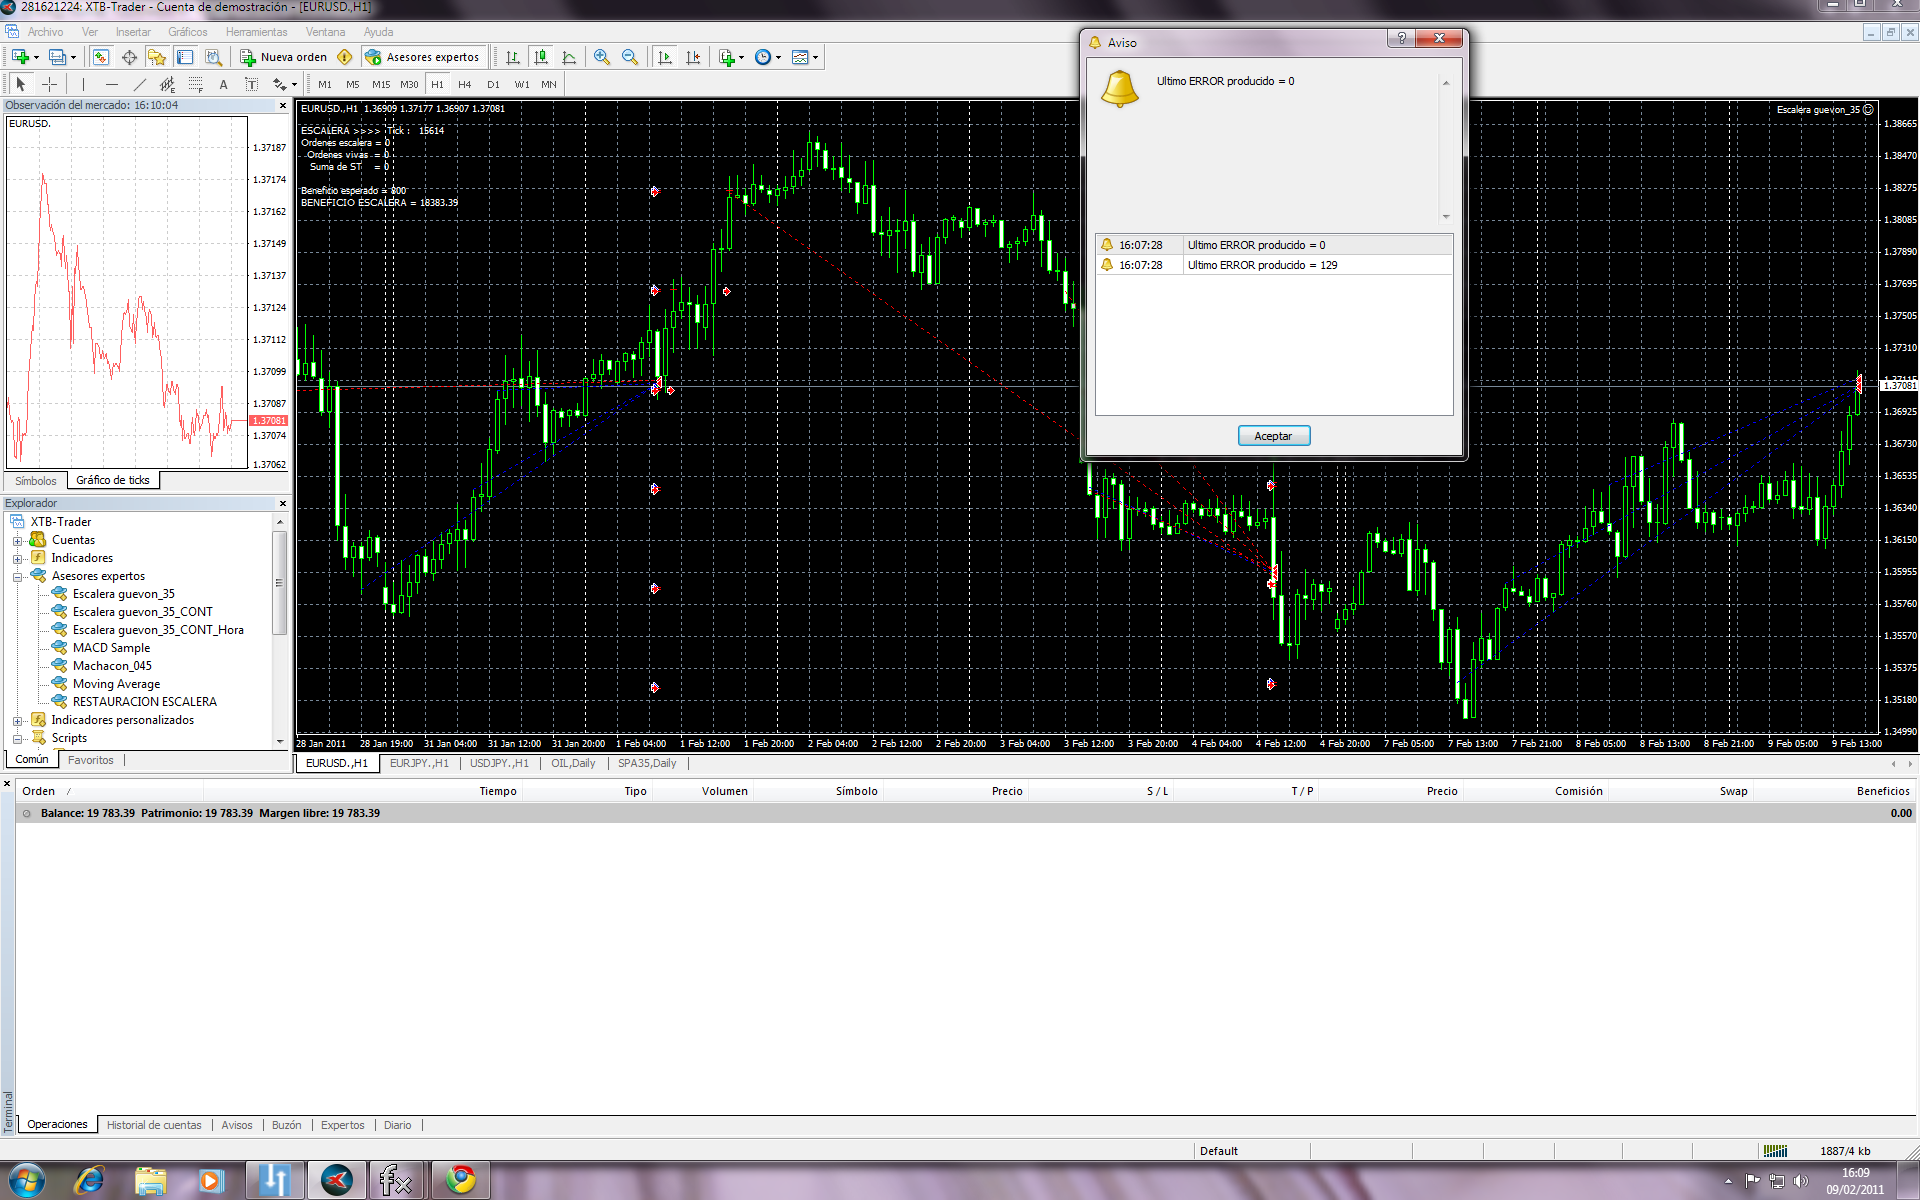Viewport: 1920px width, 1200px height.
Task: Draw a trendline with the trendline tool
Action: point(140,85)
